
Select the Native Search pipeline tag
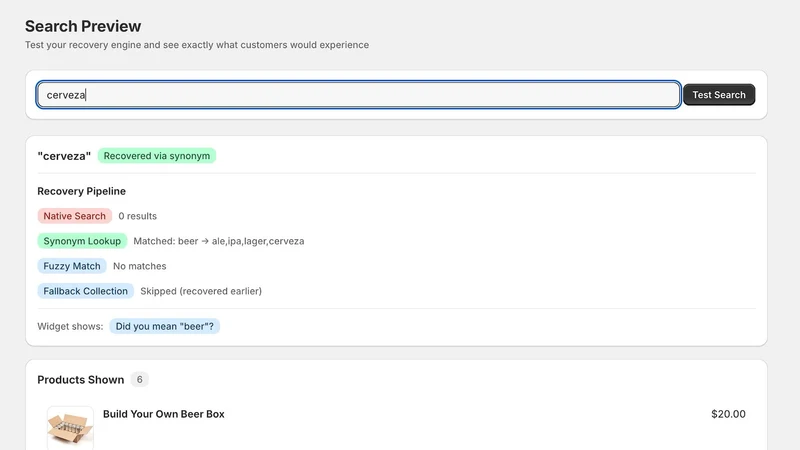click(x=74, y=216)
